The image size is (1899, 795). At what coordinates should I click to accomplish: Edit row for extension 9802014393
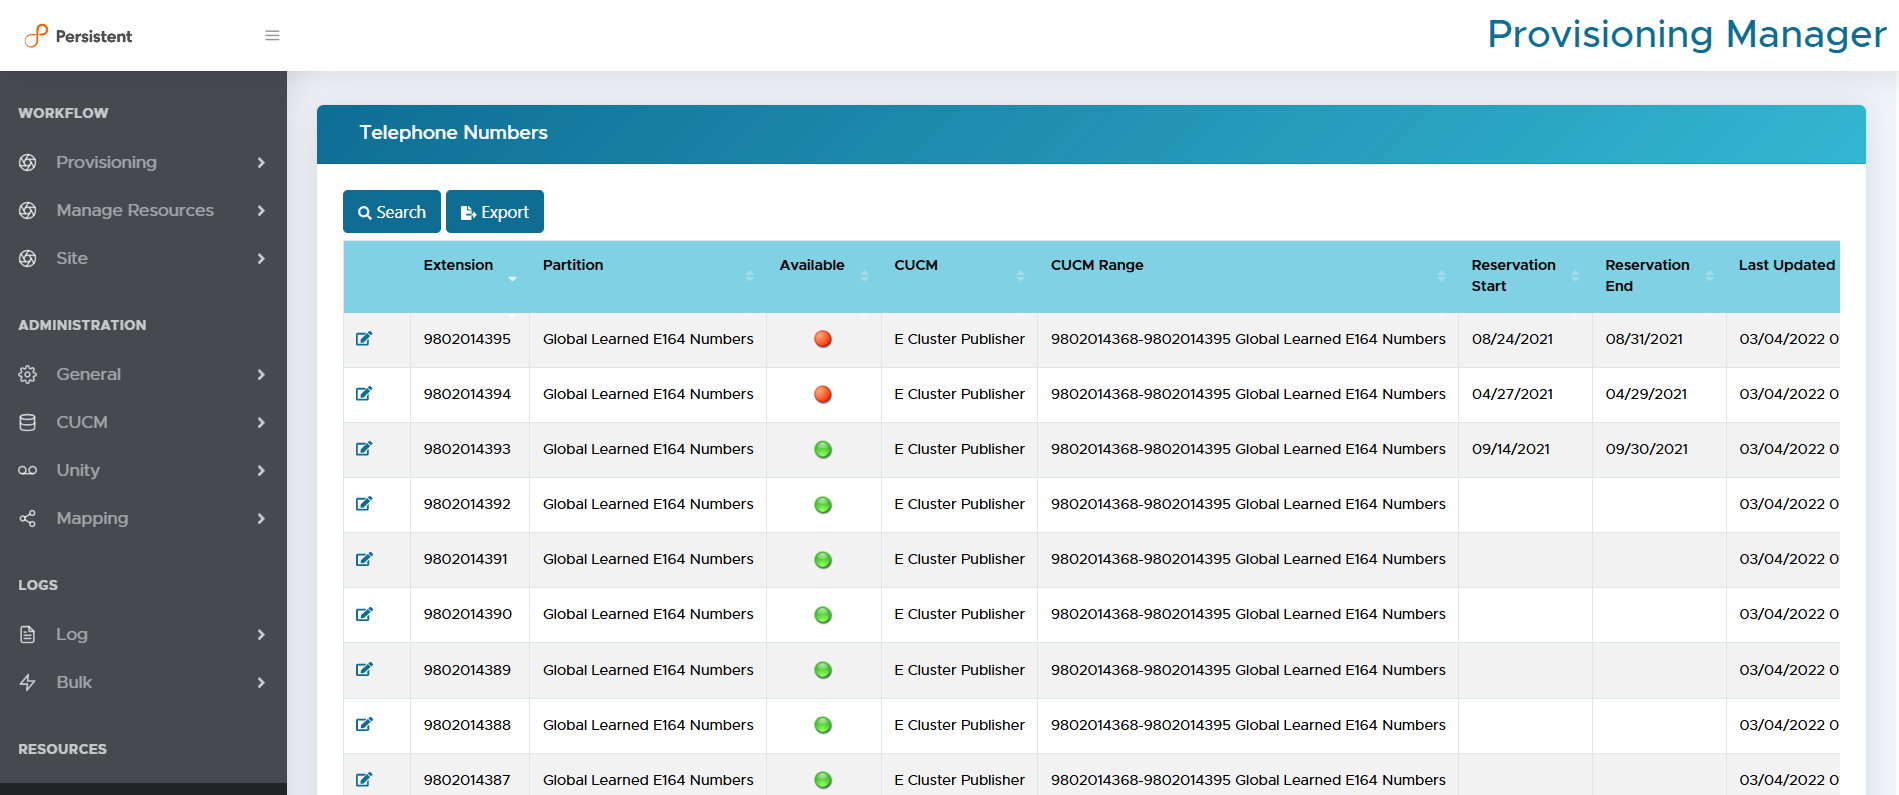coord(364,449)
